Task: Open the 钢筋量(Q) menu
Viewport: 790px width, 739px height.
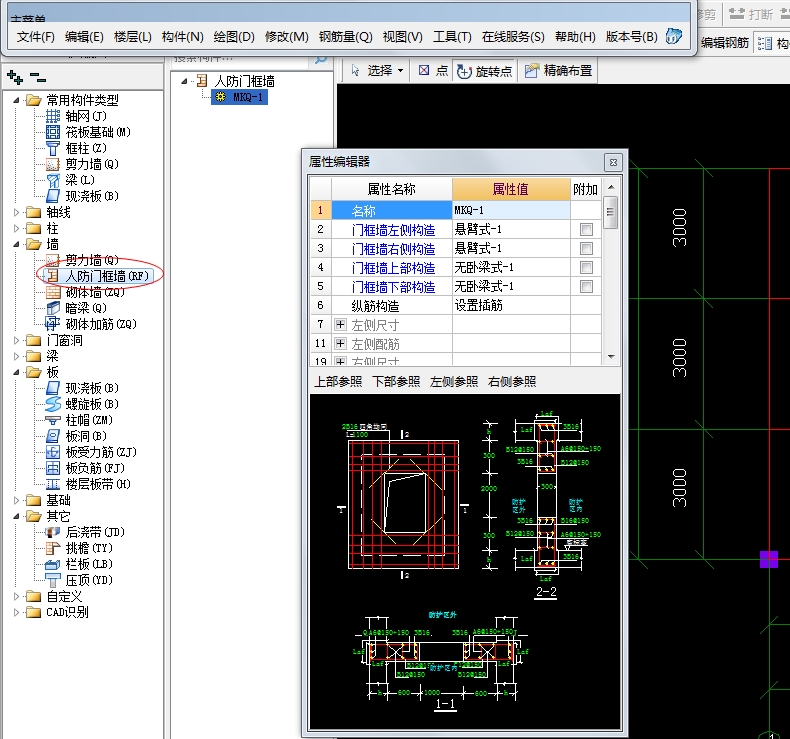Action: click(x=346, y=37)
